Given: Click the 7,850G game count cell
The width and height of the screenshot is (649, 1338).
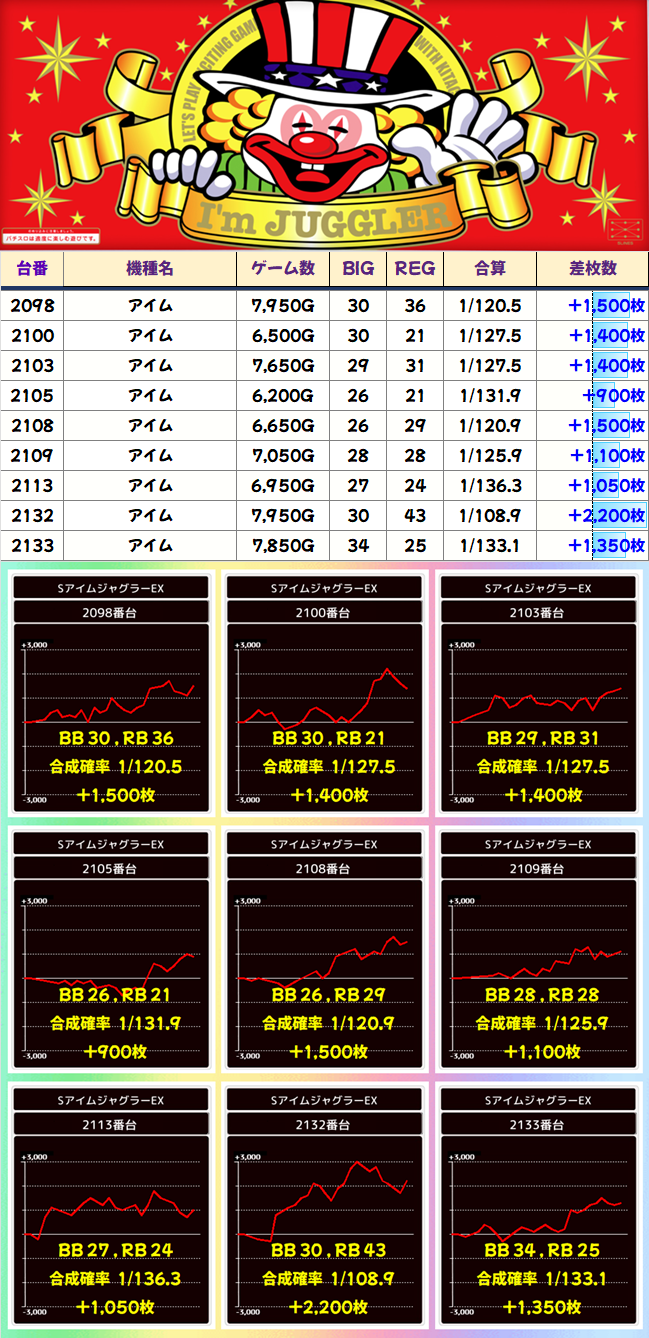Looking at the screenshot, I should pyautogui.click(x=281, y=545).
